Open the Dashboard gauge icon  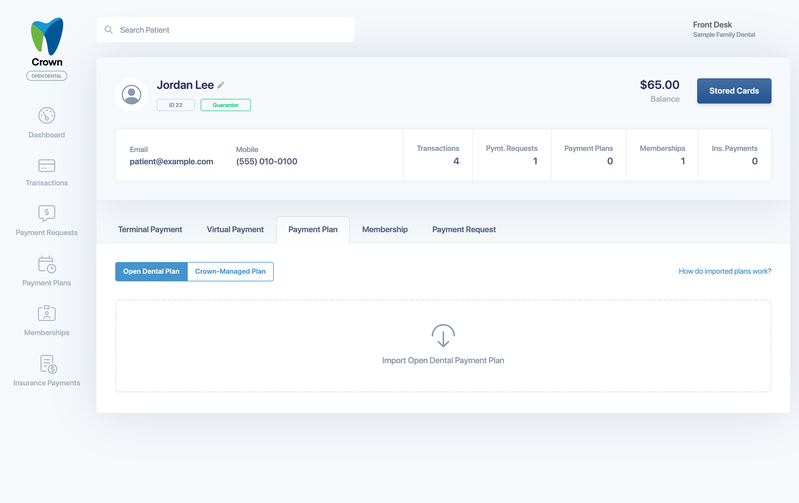[x=46, y=115]
